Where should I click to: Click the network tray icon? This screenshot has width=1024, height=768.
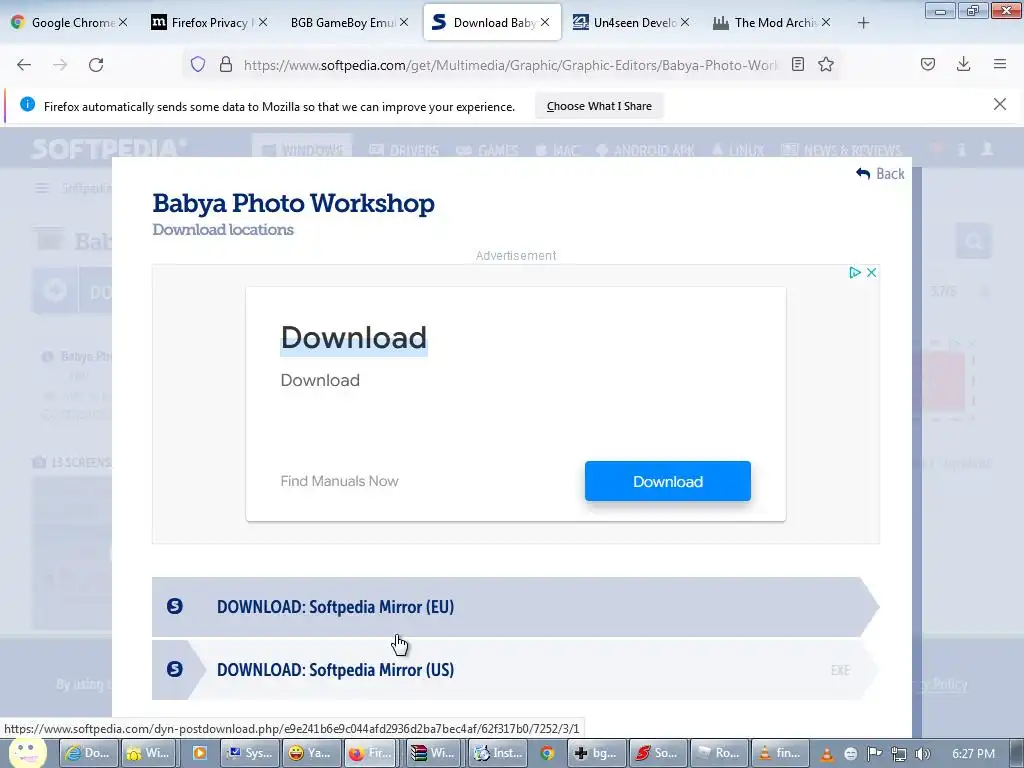(x=899, y=754)
